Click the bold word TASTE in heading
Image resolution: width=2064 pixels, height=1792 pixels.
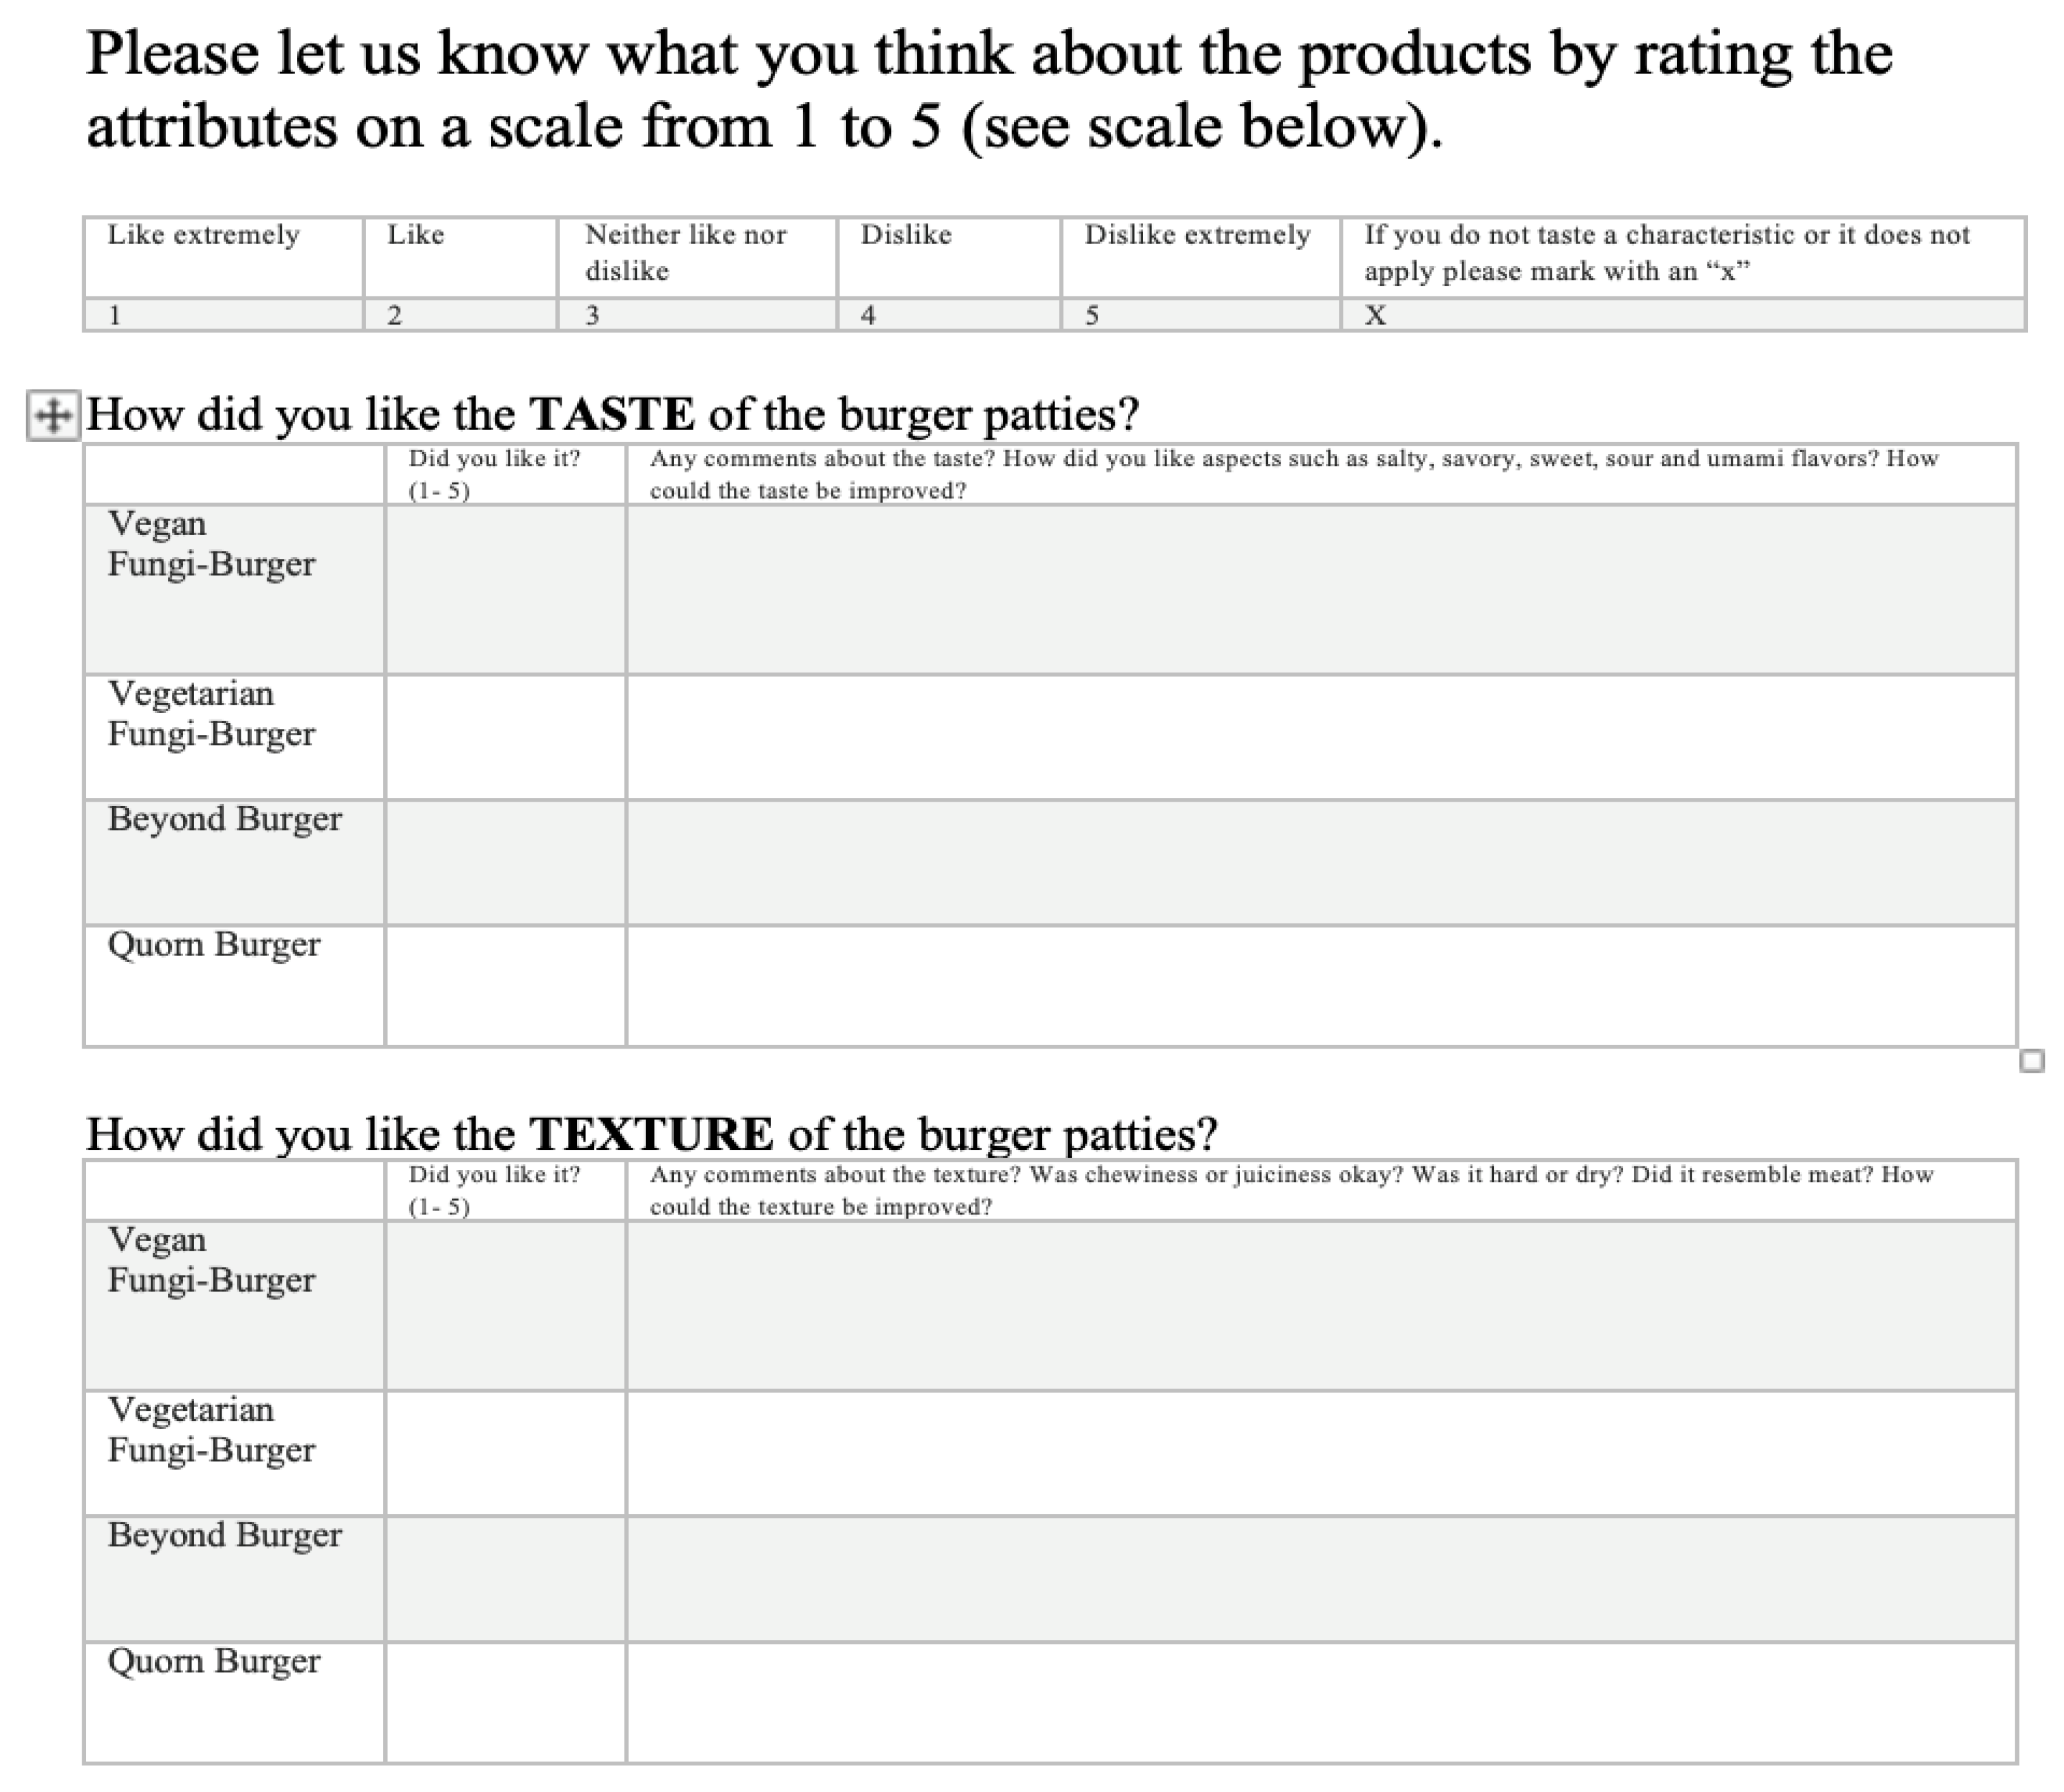coord(611,414)
